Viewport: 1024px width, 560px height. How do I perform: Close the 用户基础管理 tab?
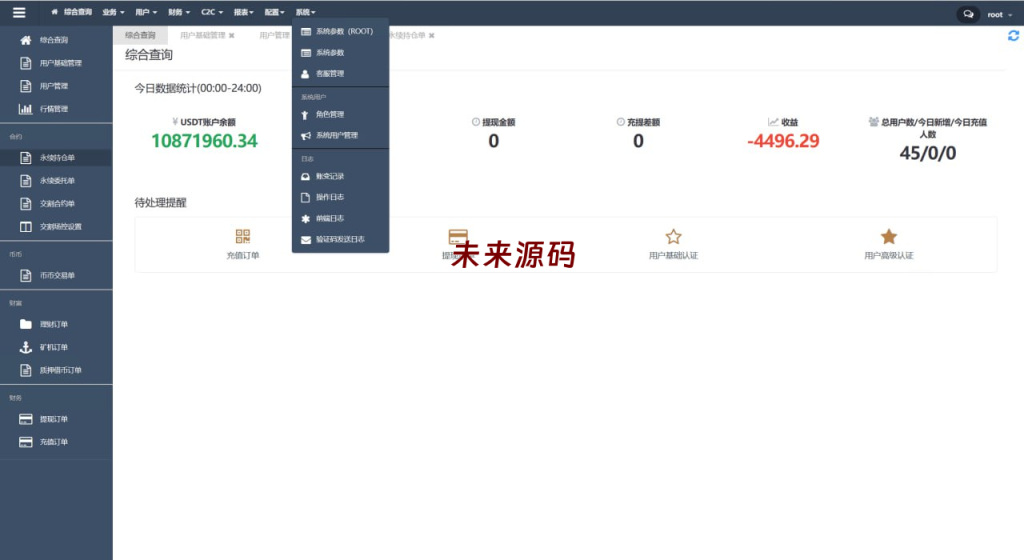pos(231,35)
